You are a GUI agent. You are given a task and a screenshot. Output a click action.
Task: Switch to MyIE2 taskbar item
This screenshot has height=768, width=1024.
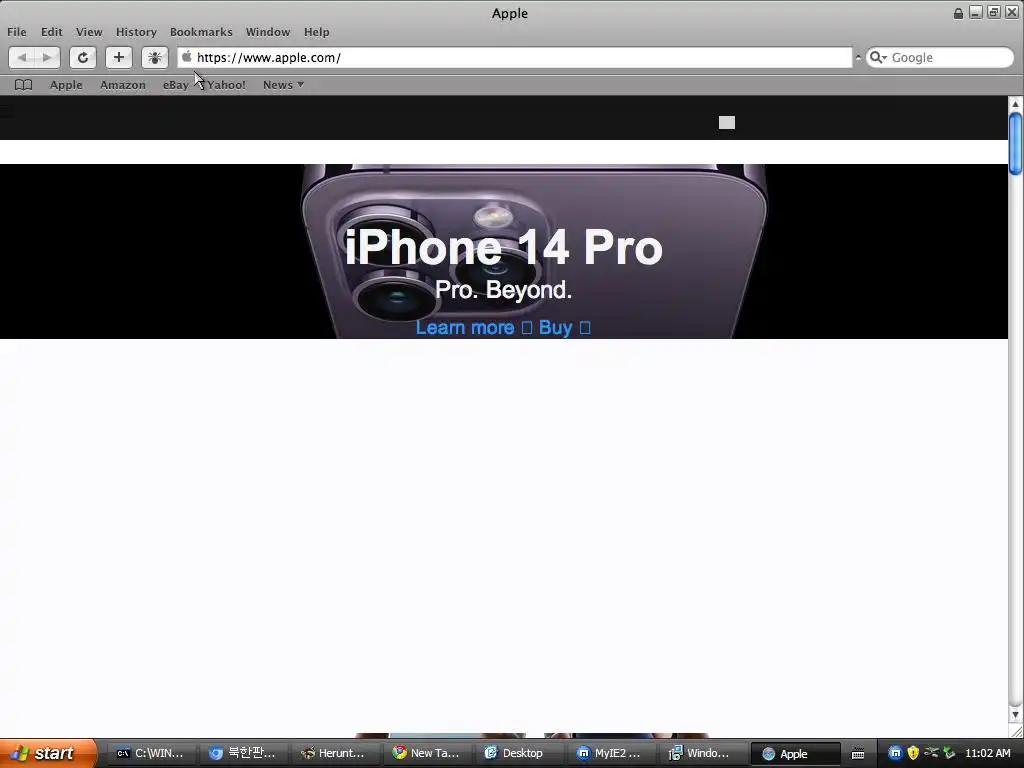pos(609,753)
